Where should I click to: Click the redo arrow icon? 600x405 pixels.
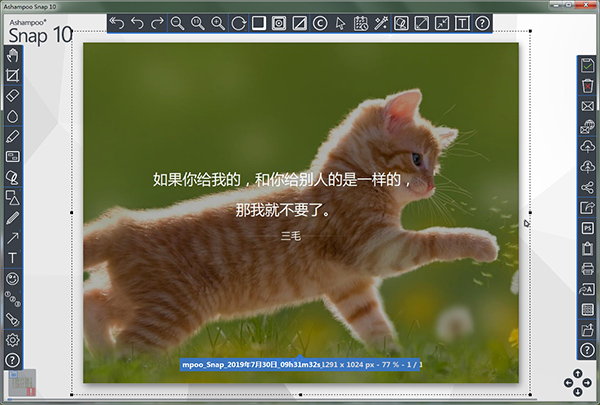pyautogui.click(x=157, y=23)
